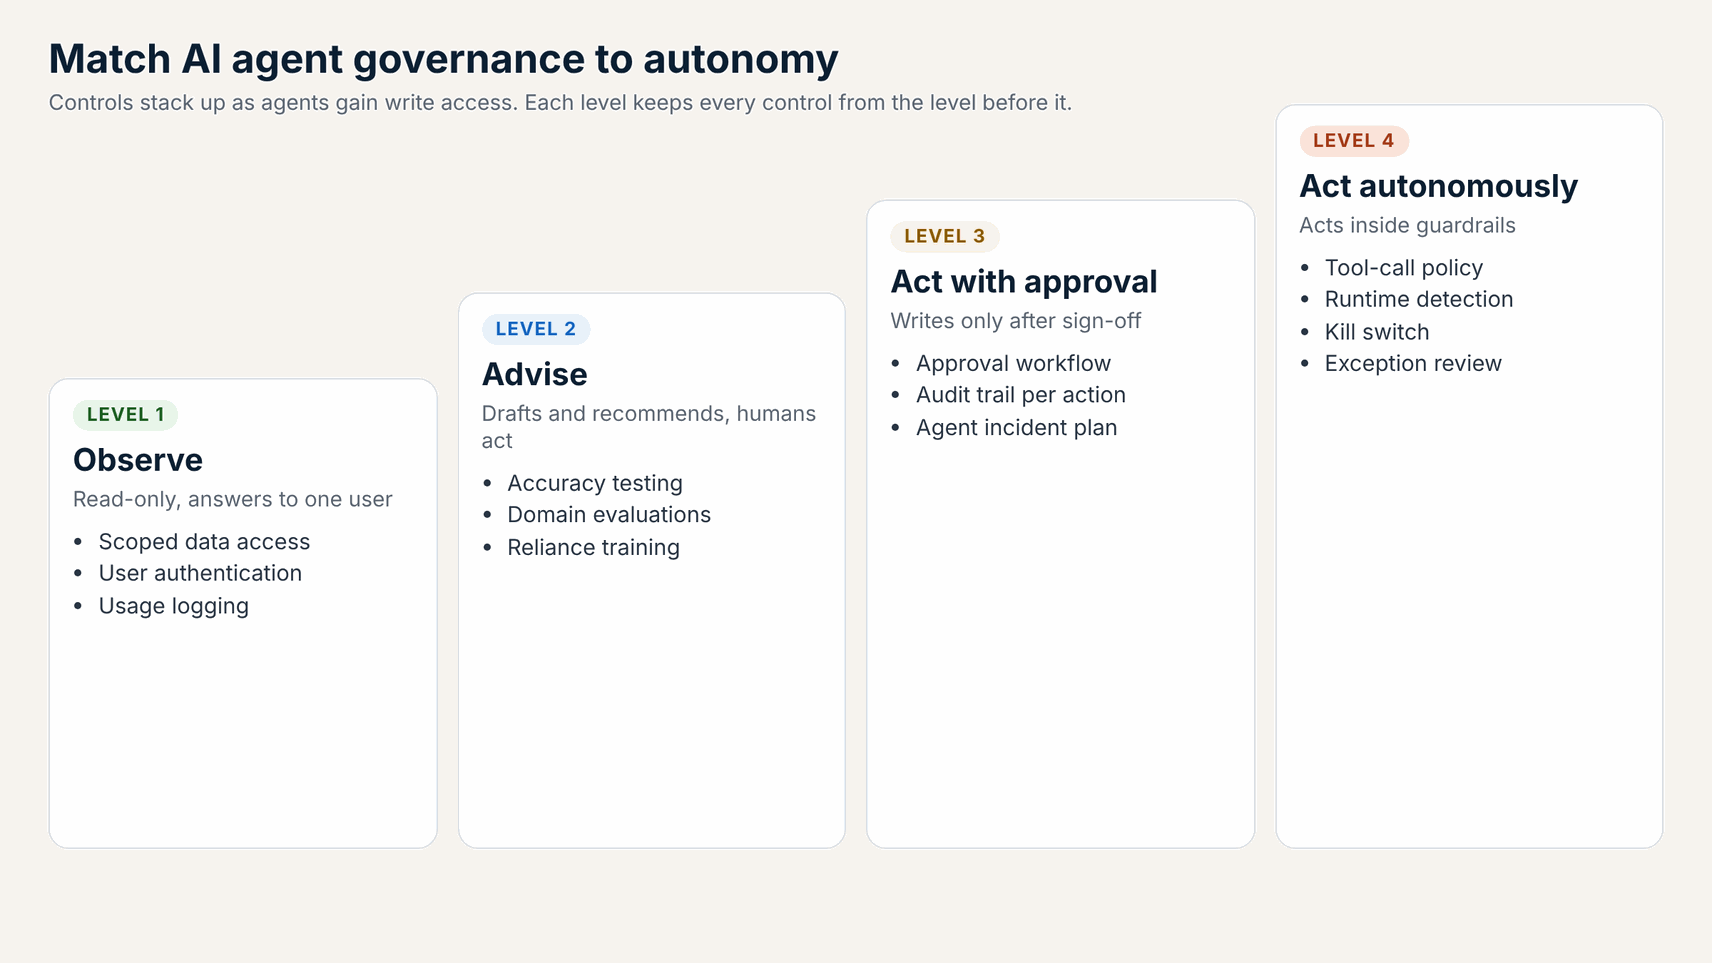Click the "Advise" card heading

coord(535,374)
